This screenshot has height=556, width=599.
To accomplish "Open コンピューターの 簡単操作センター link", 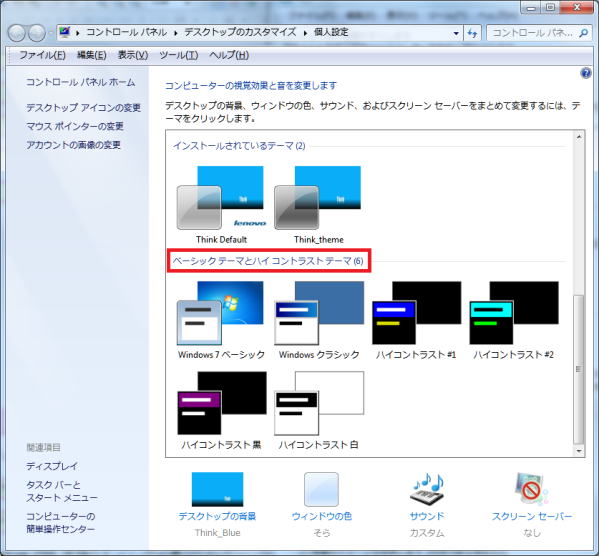I will point(60,523).
